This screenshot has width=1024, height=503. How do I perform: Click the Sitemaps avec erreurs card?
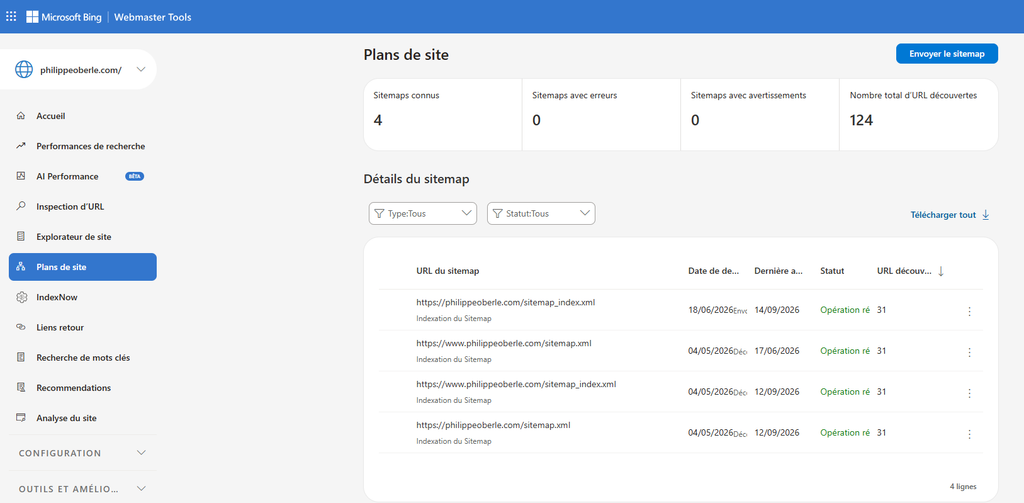point(601,114)
